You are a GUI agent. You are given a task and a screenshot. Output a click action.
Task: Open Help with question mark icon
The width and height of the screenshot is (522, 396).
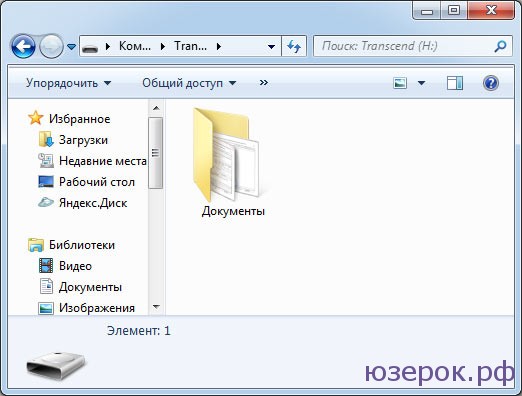coord(491,83)
